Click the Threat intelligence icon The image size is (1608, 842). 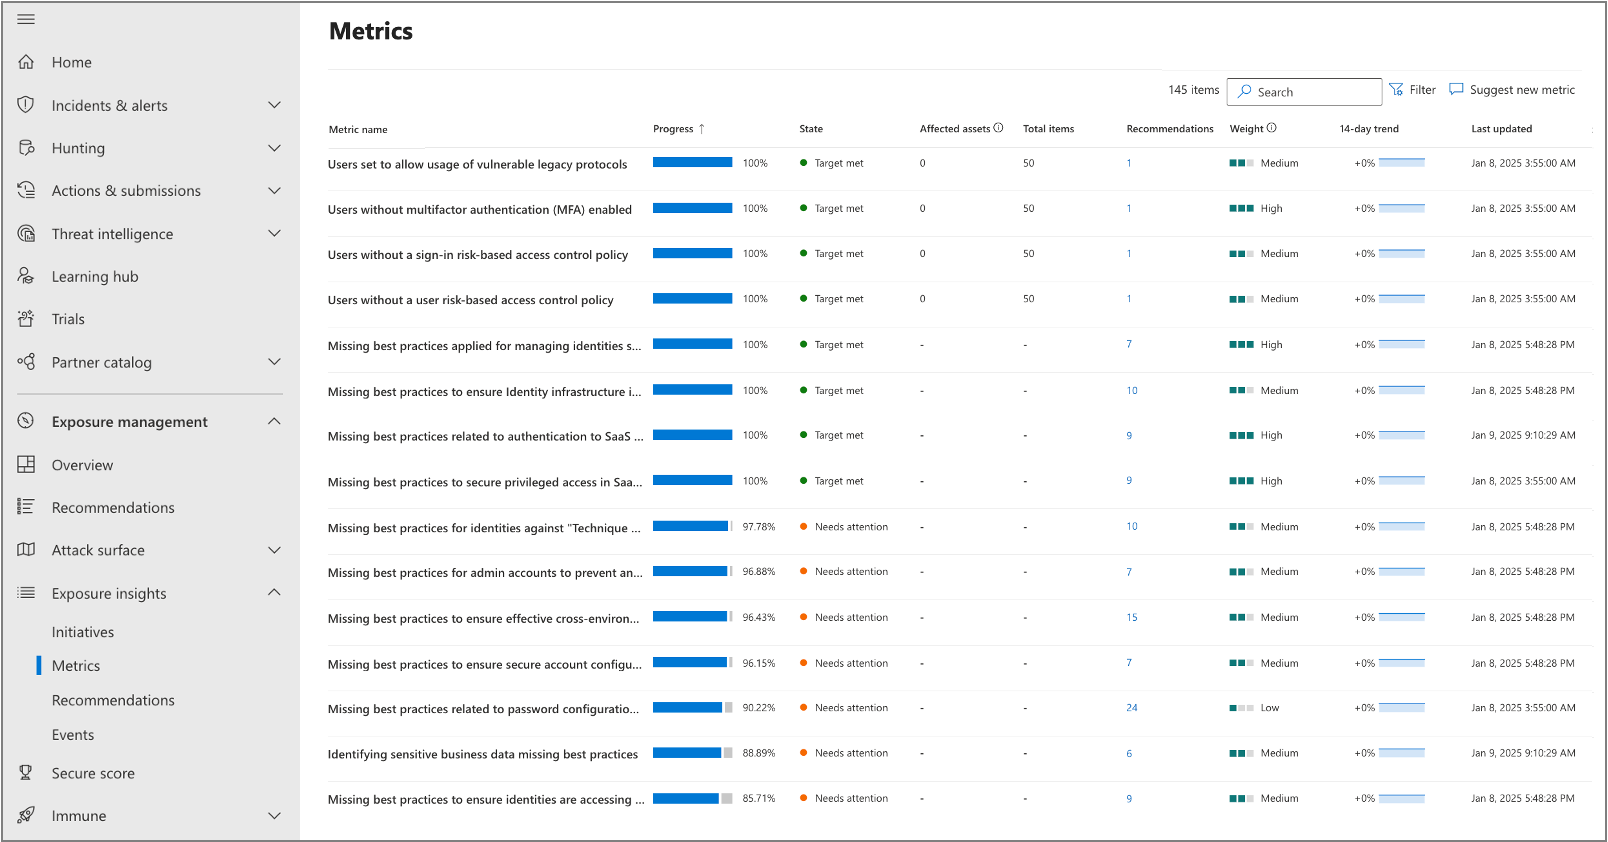26,233
